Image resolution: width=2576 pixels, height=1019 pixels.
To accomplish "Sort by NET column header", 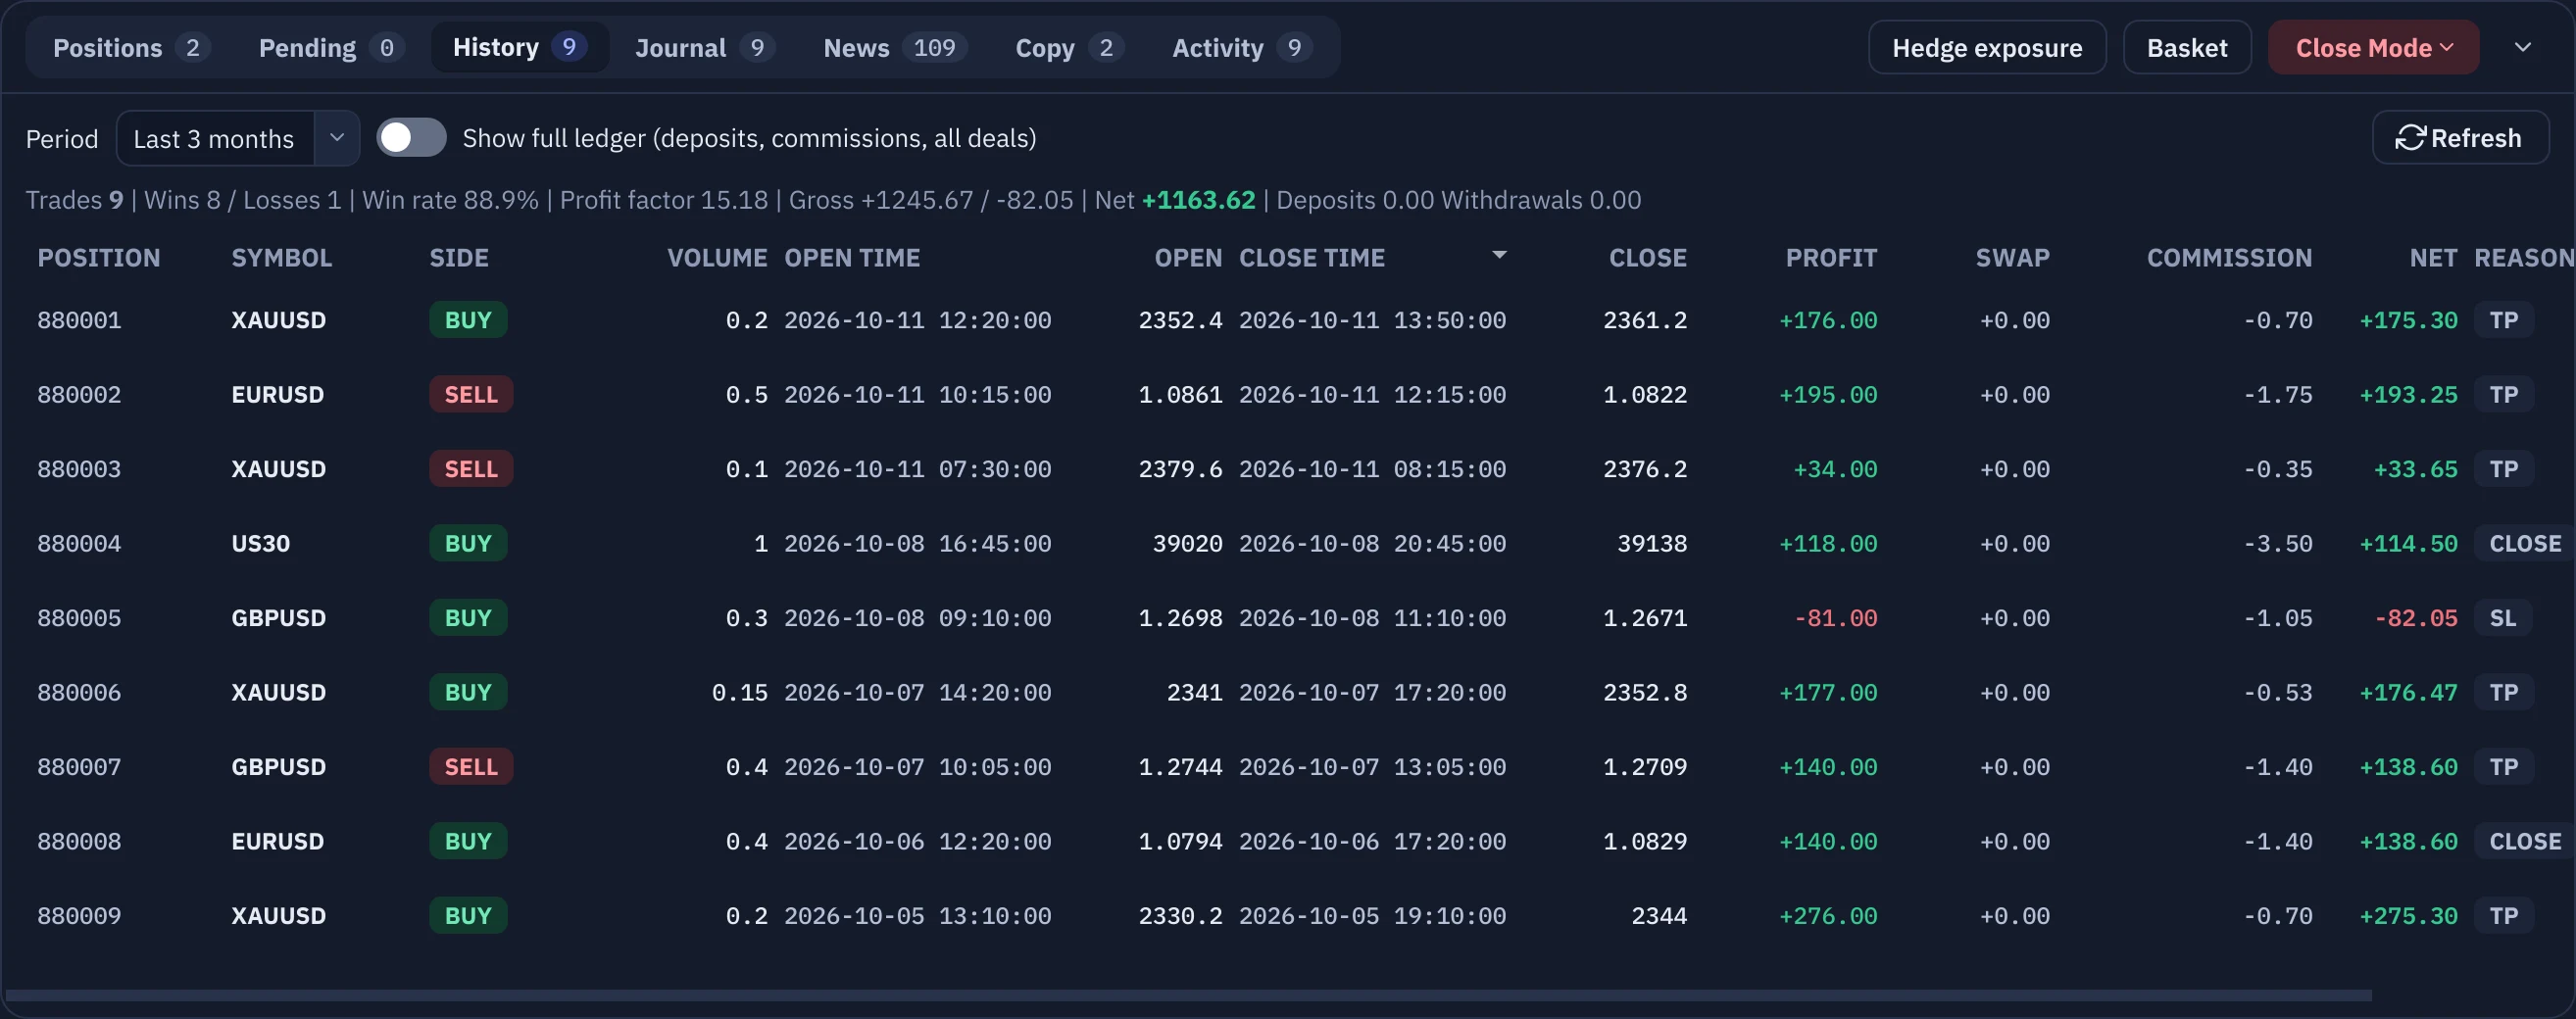I will (x=2433, y=258).
